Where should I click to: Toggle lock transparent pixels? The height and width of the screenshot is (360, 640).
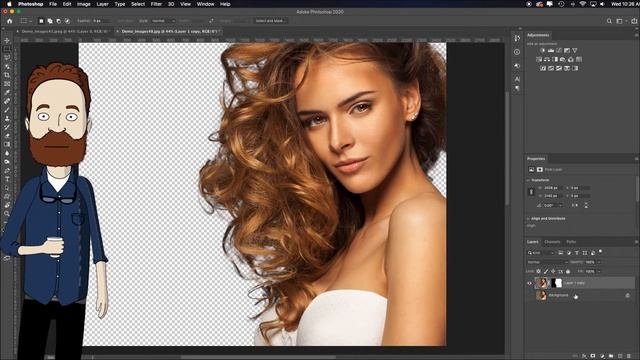(539, 271)
